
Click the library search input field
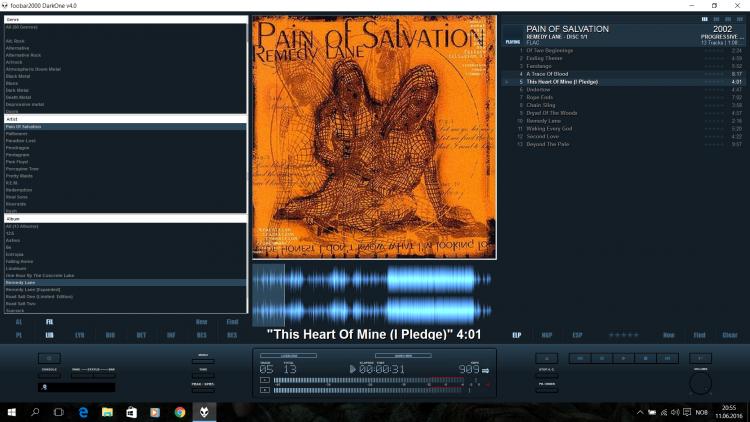point(77,387)
